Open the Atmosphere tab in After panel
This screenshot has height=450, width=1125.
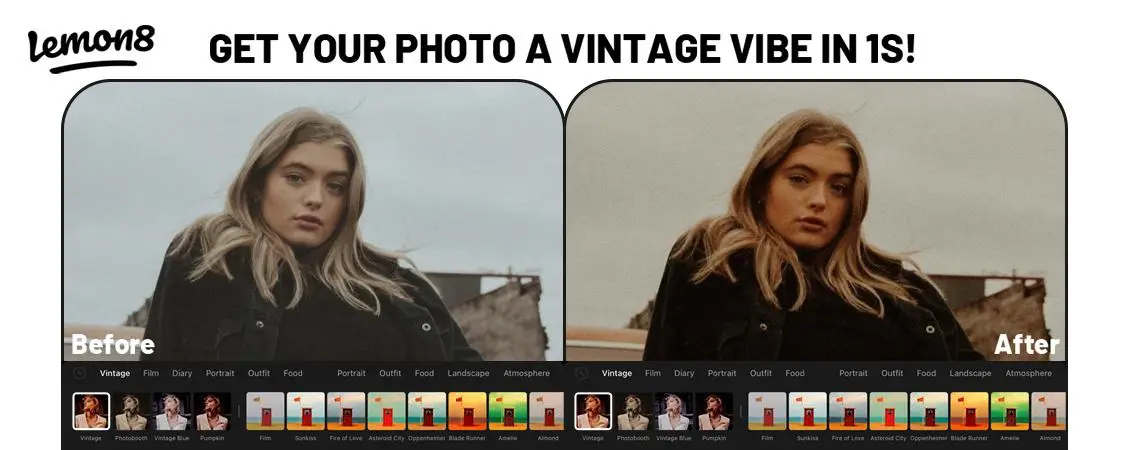tap(1029, 373)
